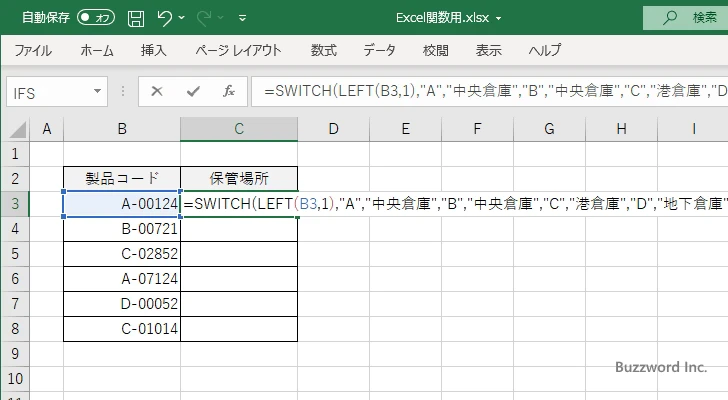Select row 3 header

15,204
